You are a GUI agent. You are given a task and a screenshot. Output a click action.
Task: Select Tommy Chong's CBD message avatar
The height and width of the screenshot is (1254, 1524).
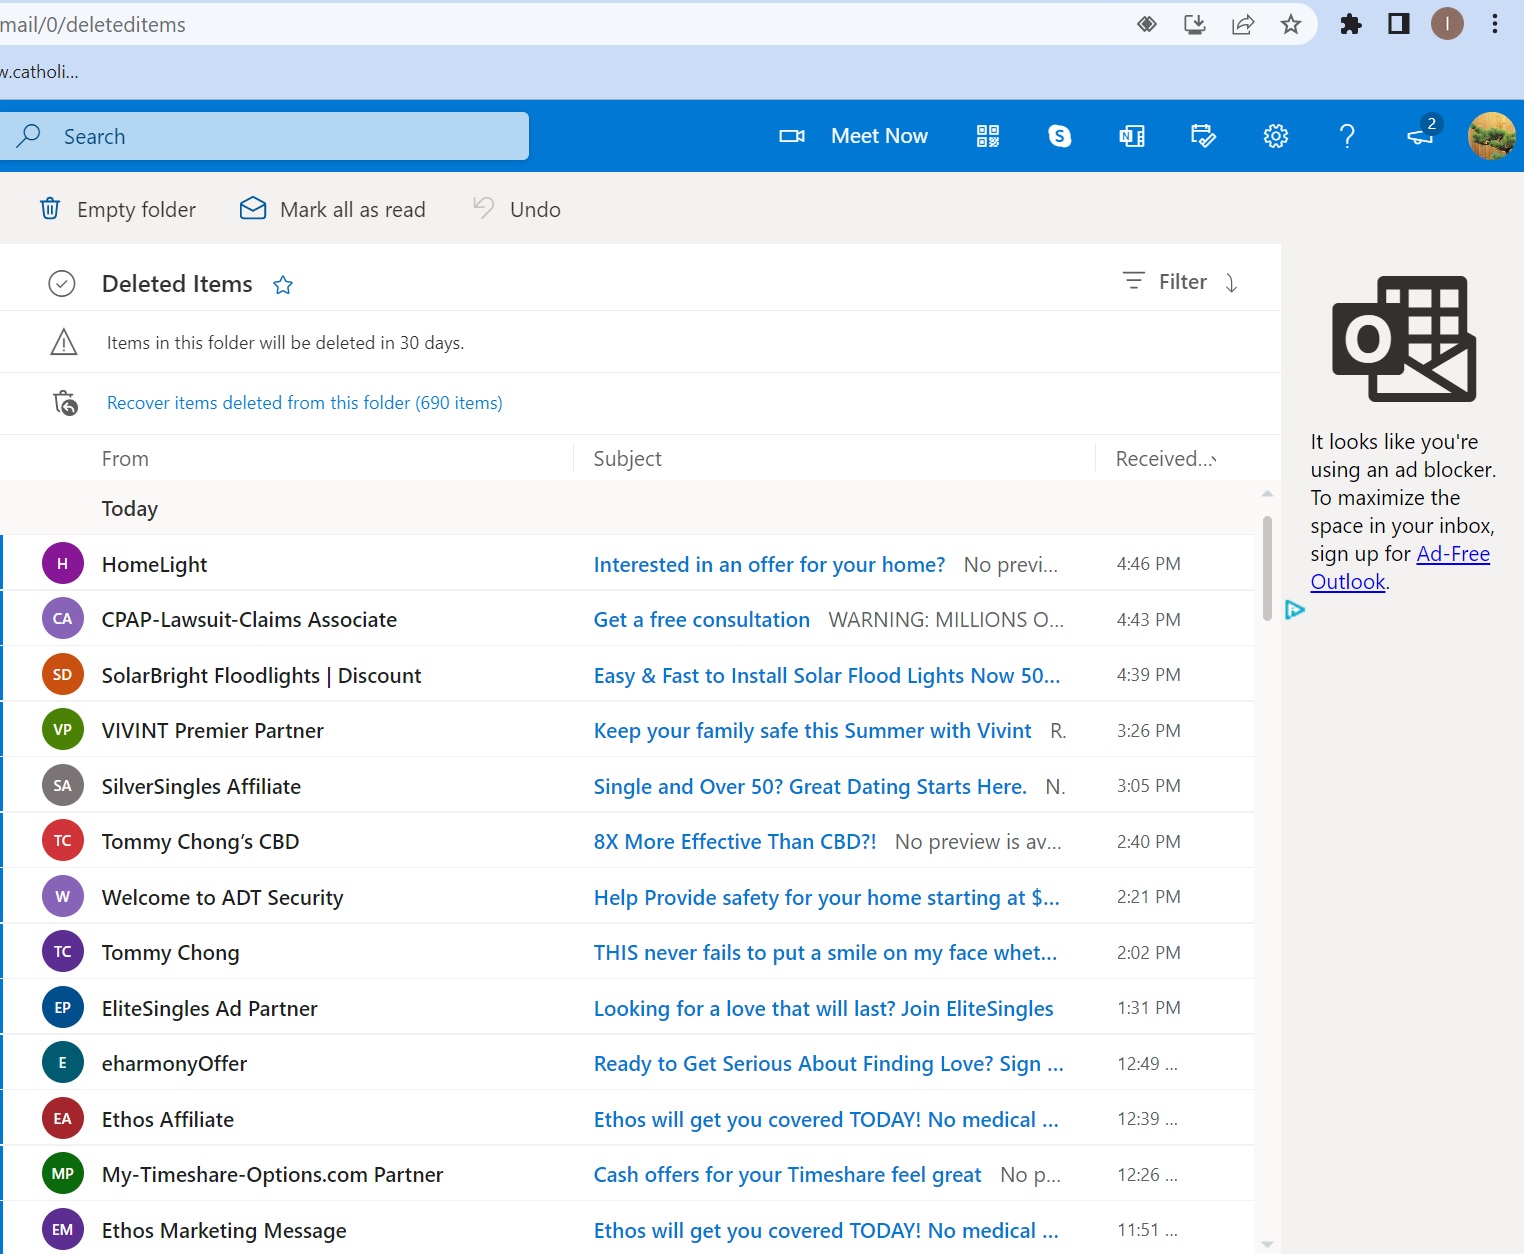[62, 841]
